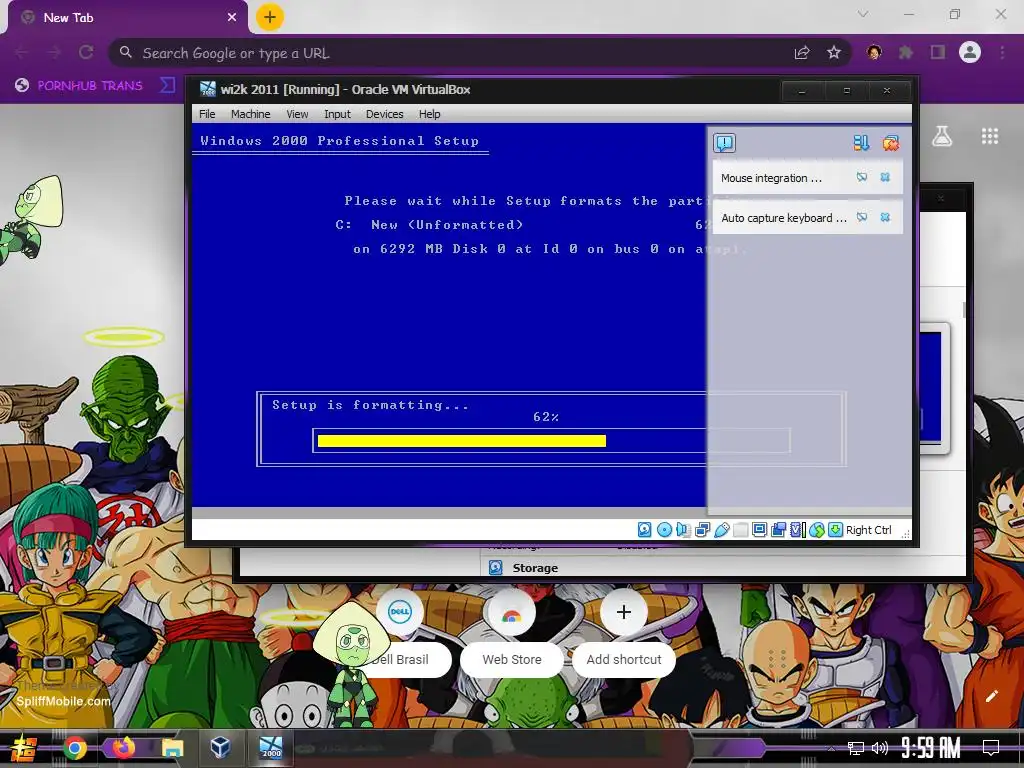Image resolution: width=1024 pixels, height=768 pixels.
Task: Open the Input menu
Action: tap(337, 114)
